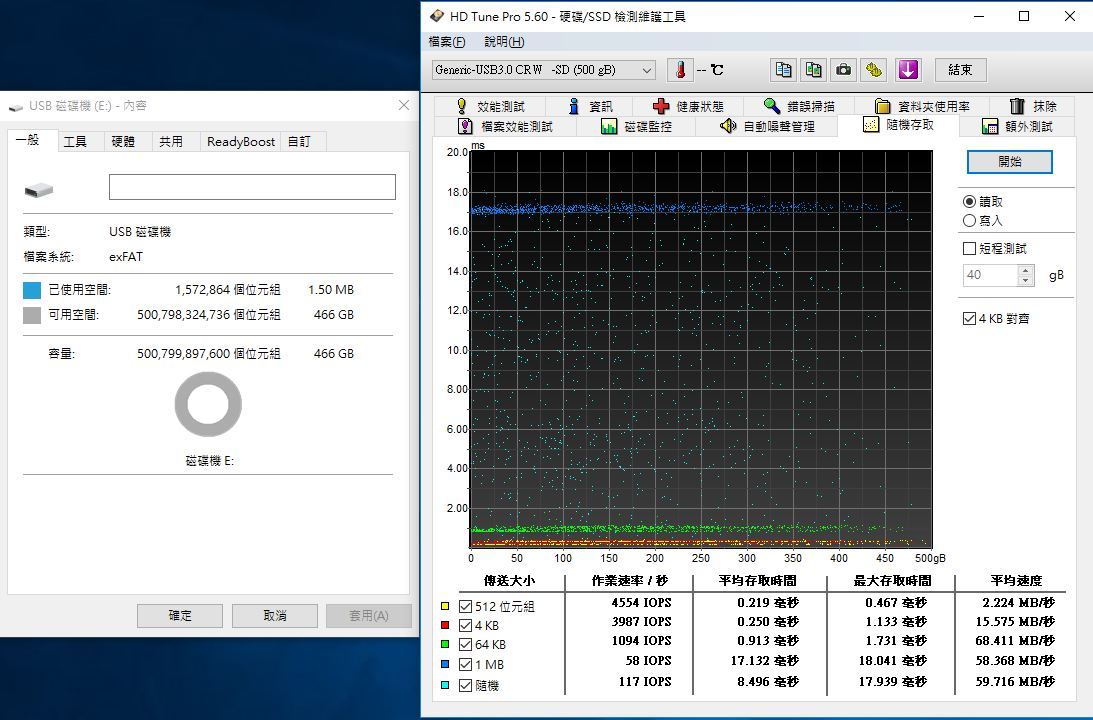This screenshot has width=1093, height=720.
Task: Click the drive name text field
Action: point(252,188)
